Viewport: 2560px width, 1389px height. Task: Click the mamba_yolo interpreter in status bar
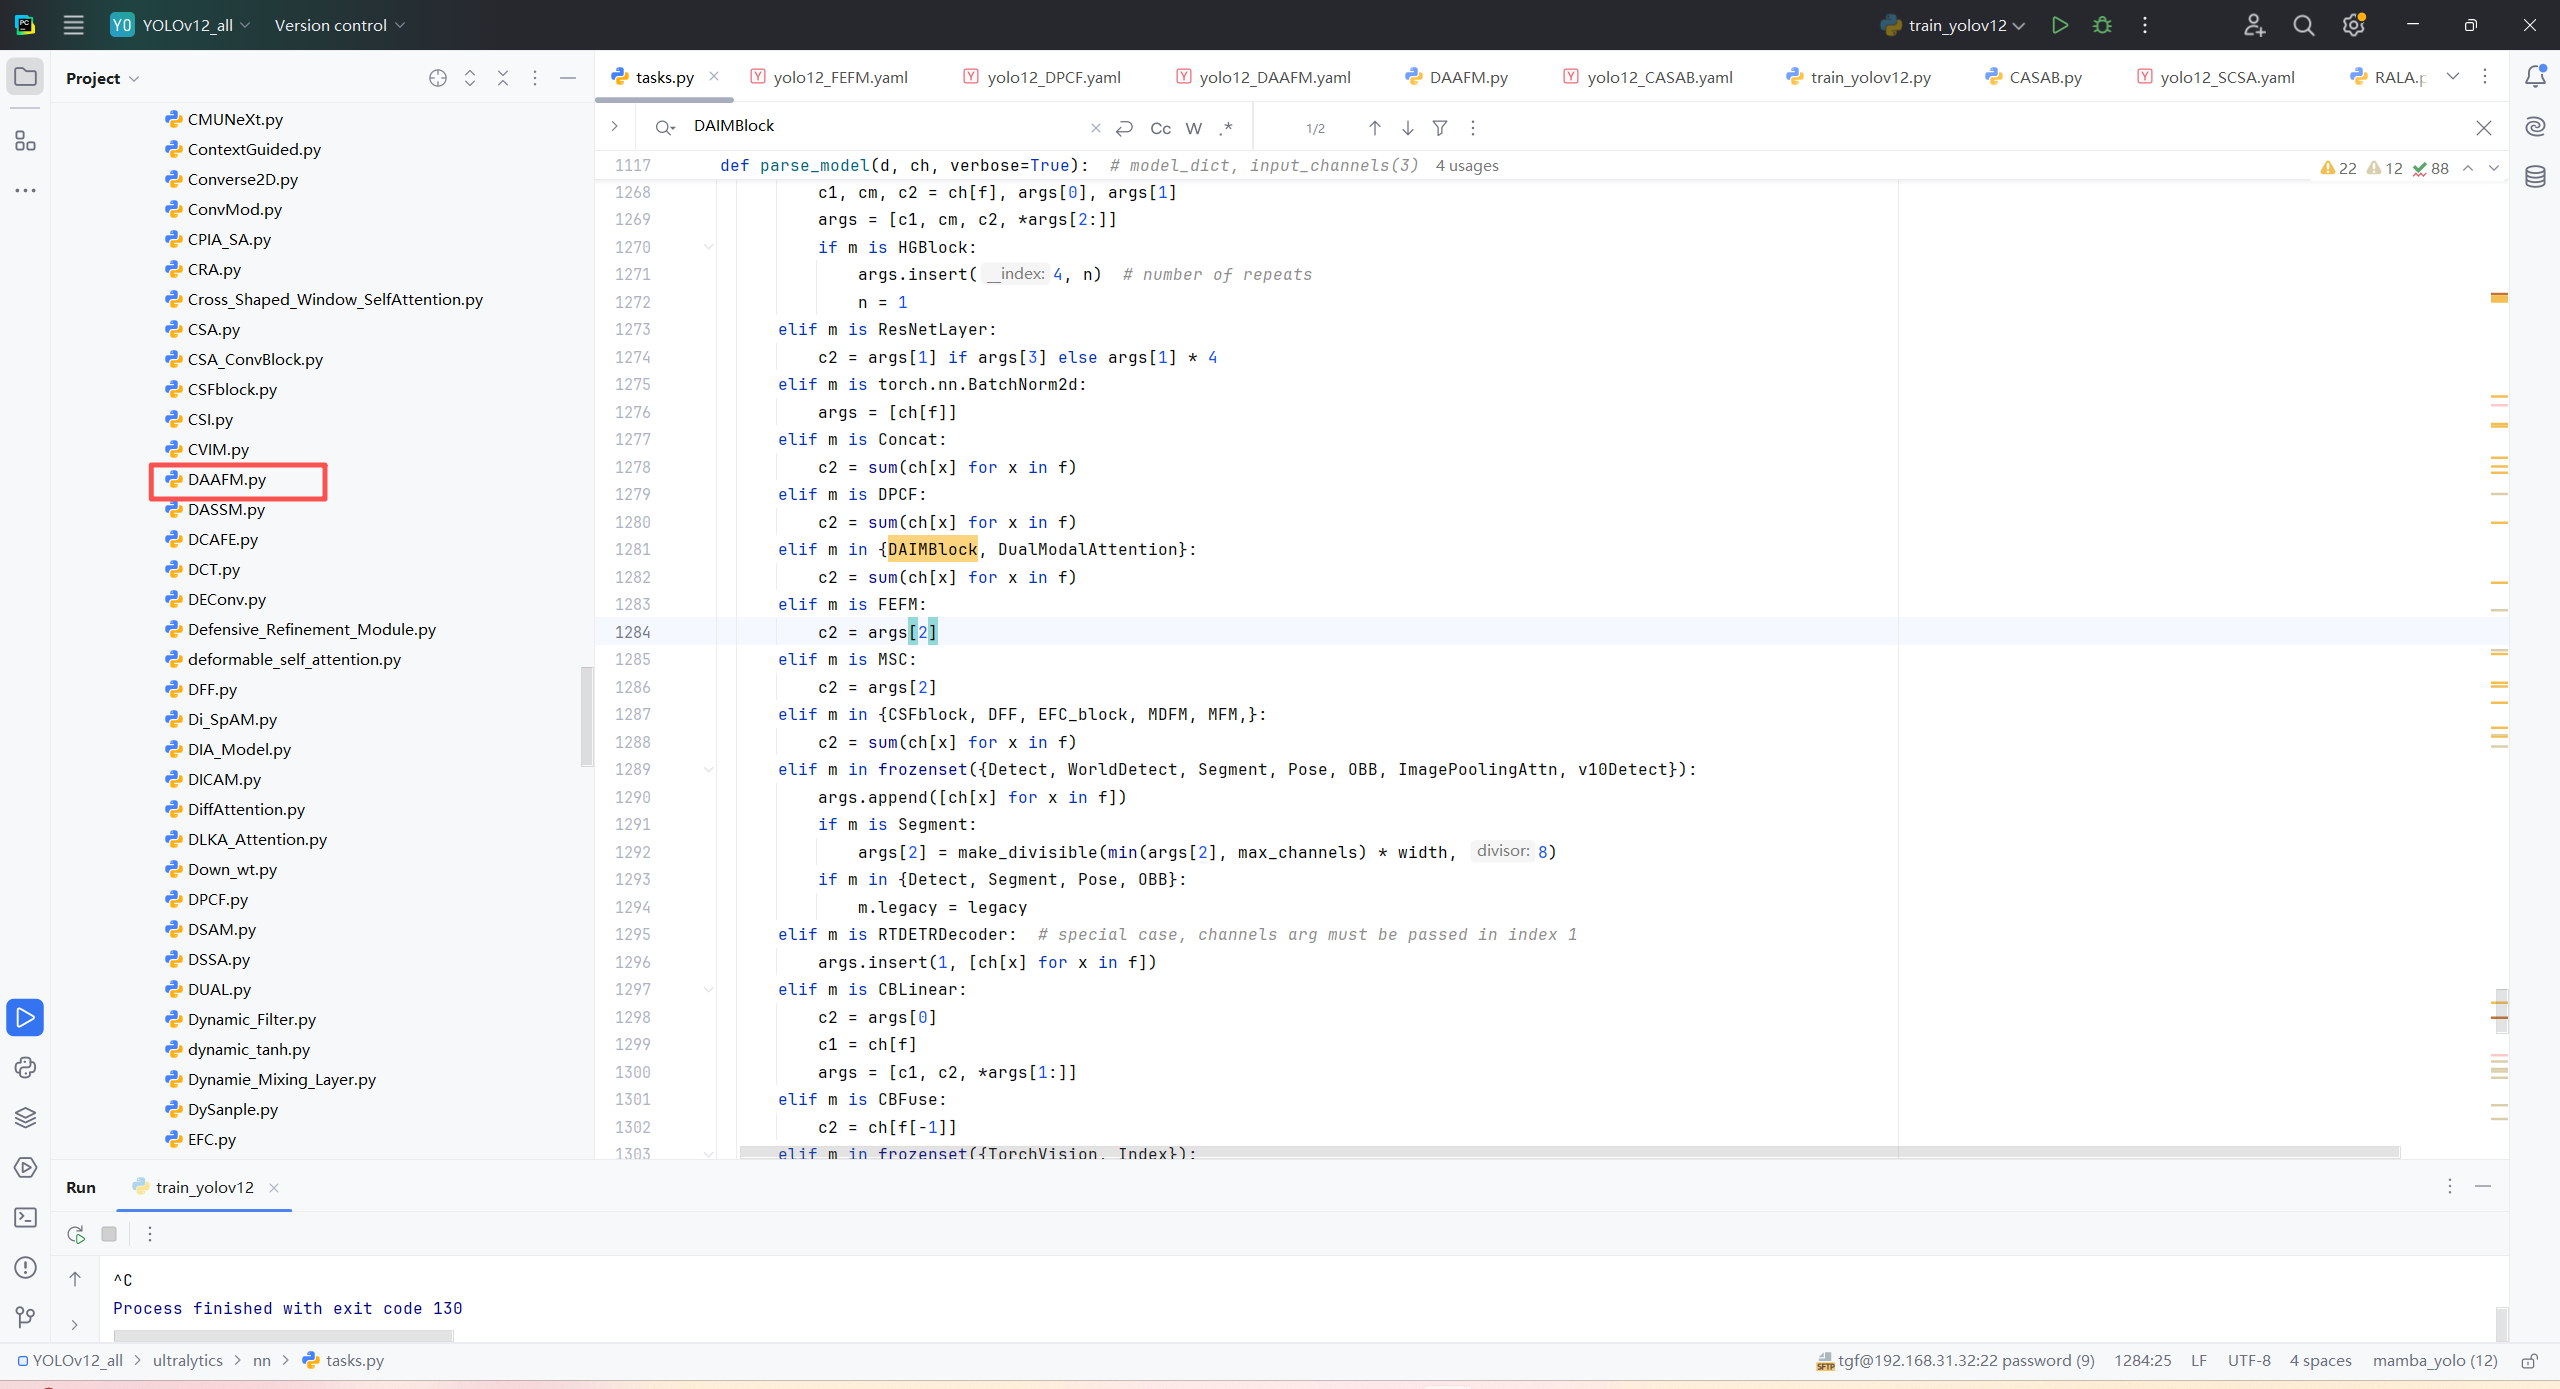(x=2434, y=1360)
